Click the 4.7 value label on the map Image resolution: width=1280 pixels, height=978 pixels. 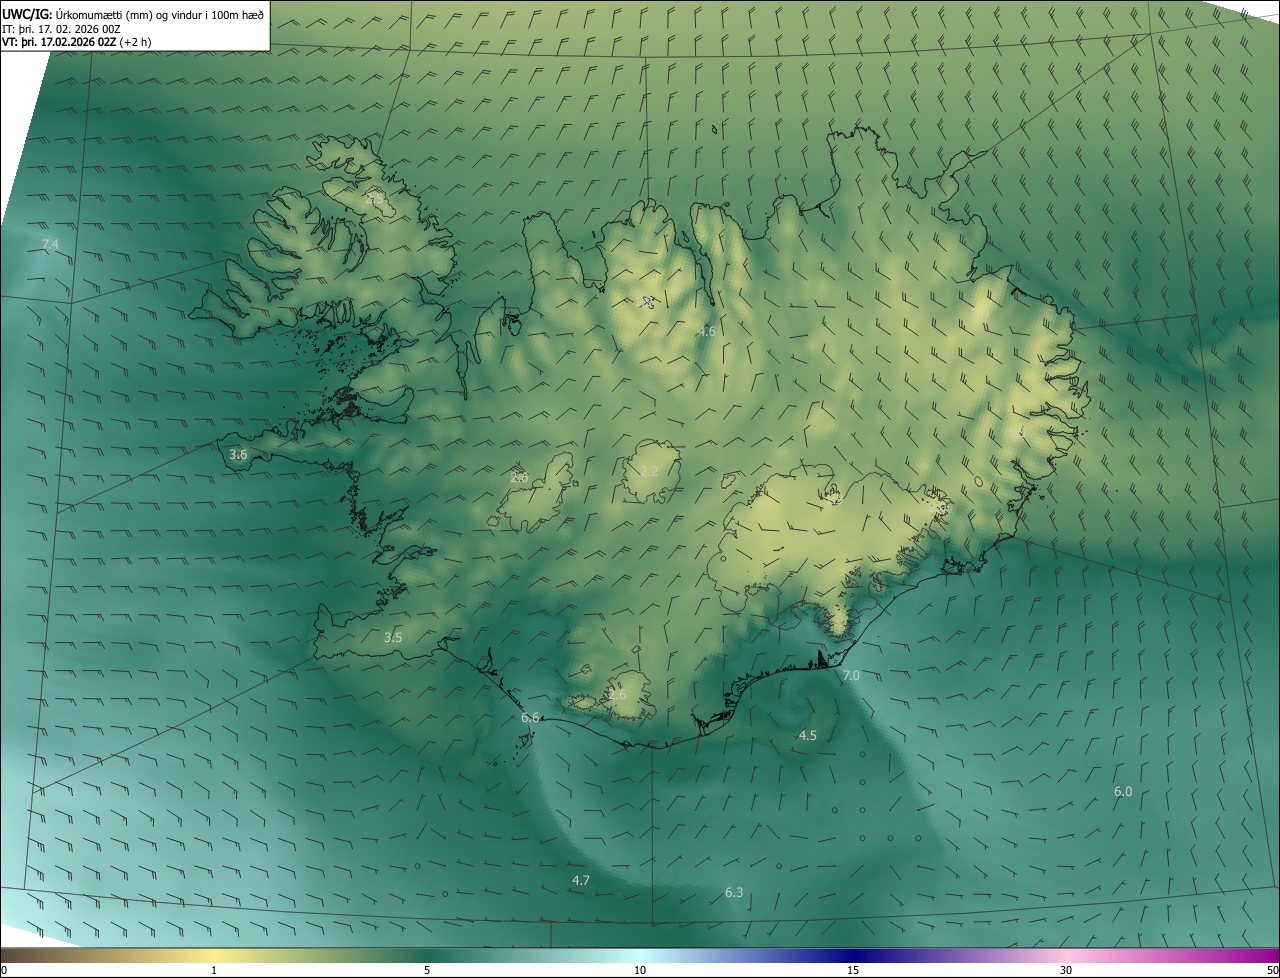[x=581, y=881]
